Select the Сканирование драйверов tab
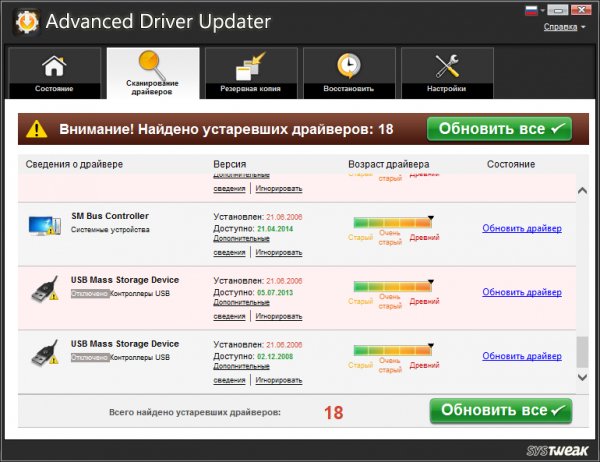The height and width of the screenshot is (462, 600). click(153, 73)
